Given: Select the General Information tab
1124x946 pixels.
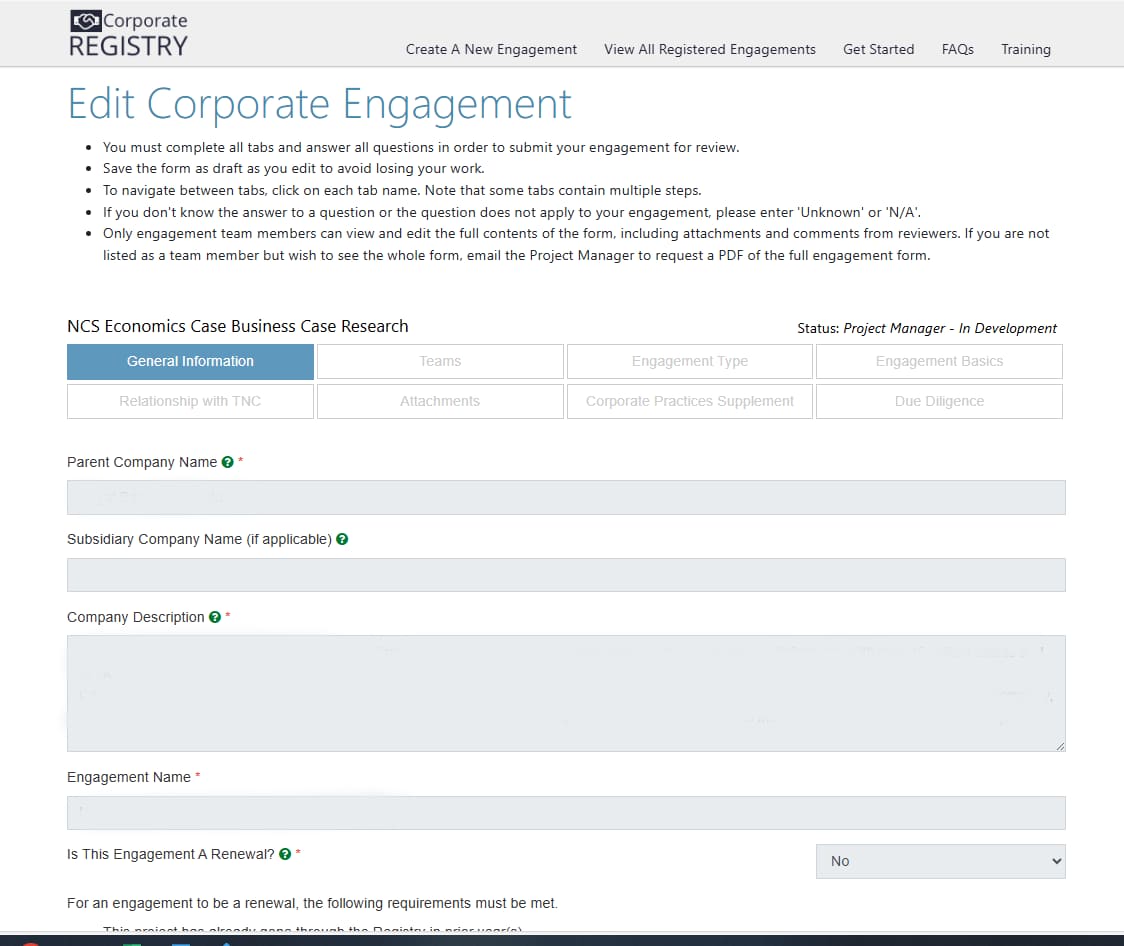Looking at the screenshot, I should coord(190,361).
